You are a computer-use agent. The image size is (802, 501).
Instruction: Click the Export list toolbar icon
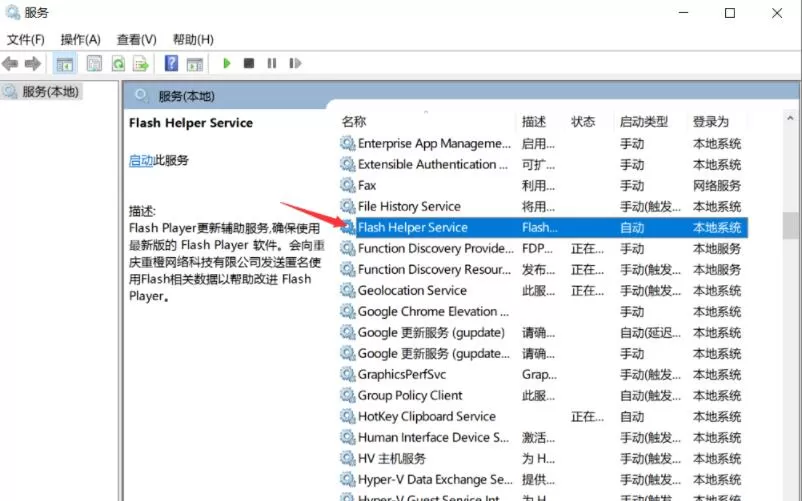141,63
